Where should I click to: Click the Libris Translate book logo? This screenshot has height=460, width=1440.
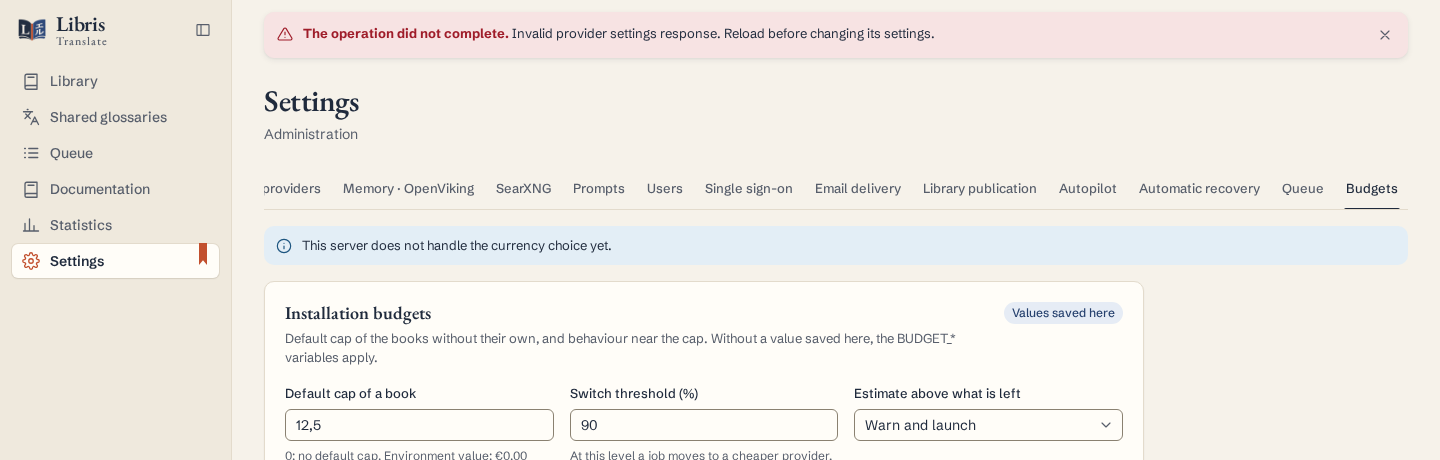coord(32,30)
